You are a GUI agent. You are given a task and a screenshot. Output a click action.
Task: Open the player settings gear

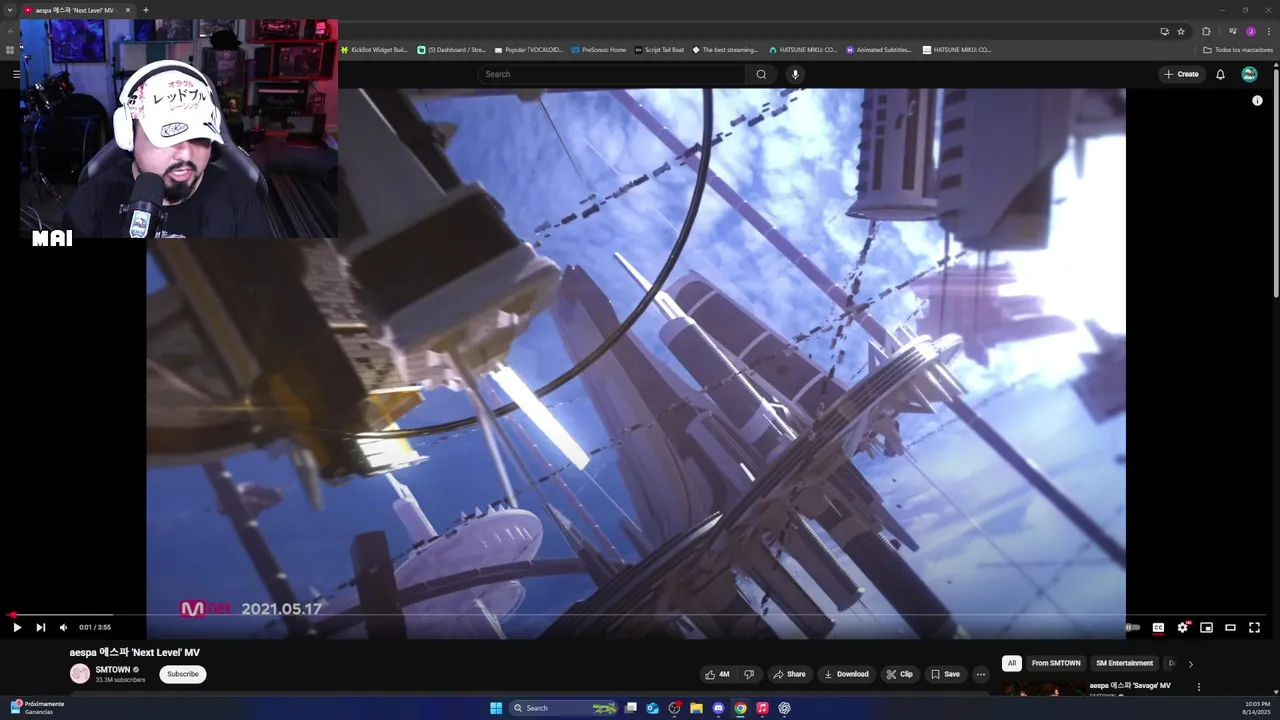(x=1182, y=627)
